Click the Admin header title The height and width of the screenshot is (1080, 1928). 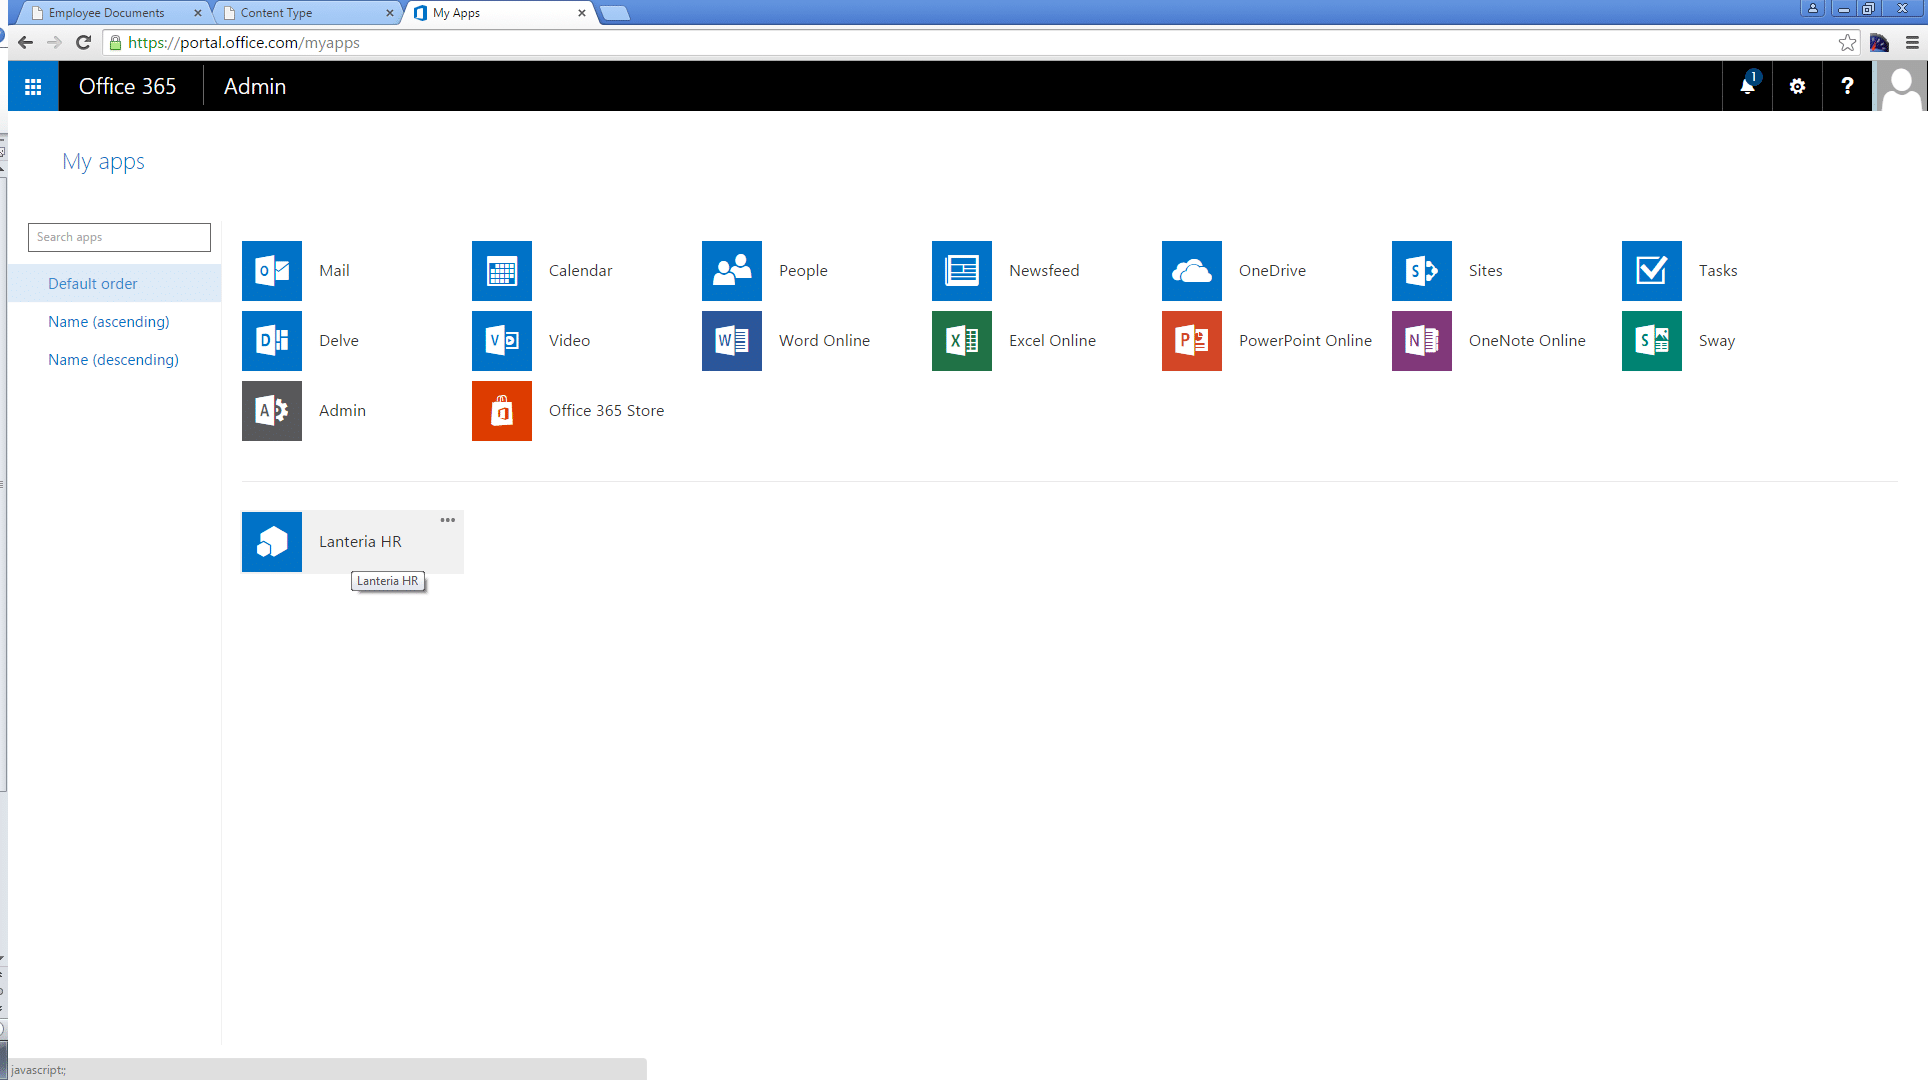[x=255, y=87]
